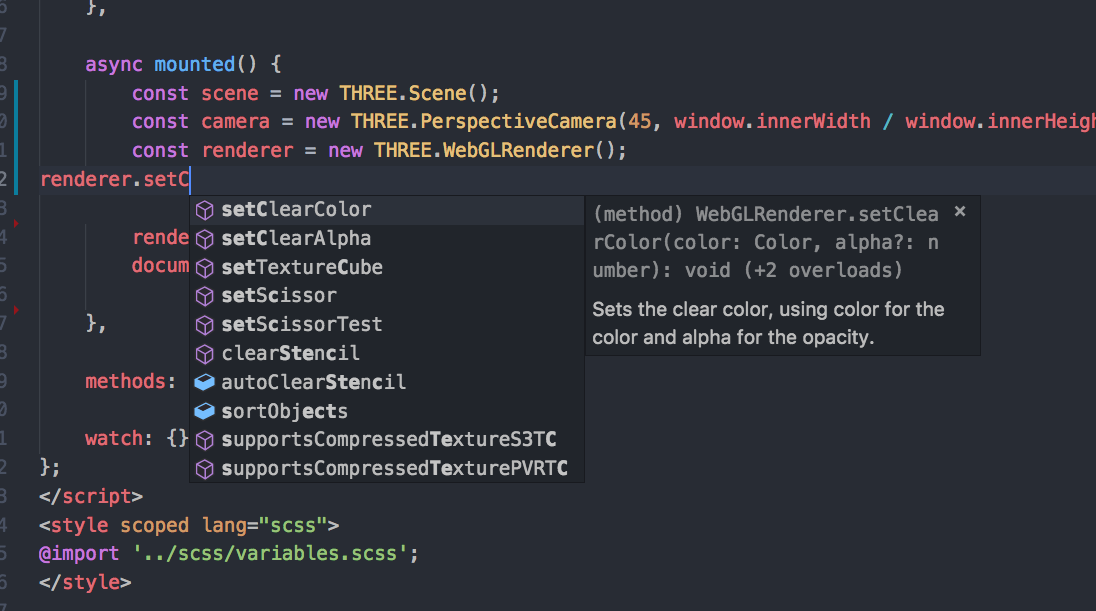The height and width of the screenshot is (611, 1096).
Task: Click the method icon beside setClearColor
Action: click(205, 210)
